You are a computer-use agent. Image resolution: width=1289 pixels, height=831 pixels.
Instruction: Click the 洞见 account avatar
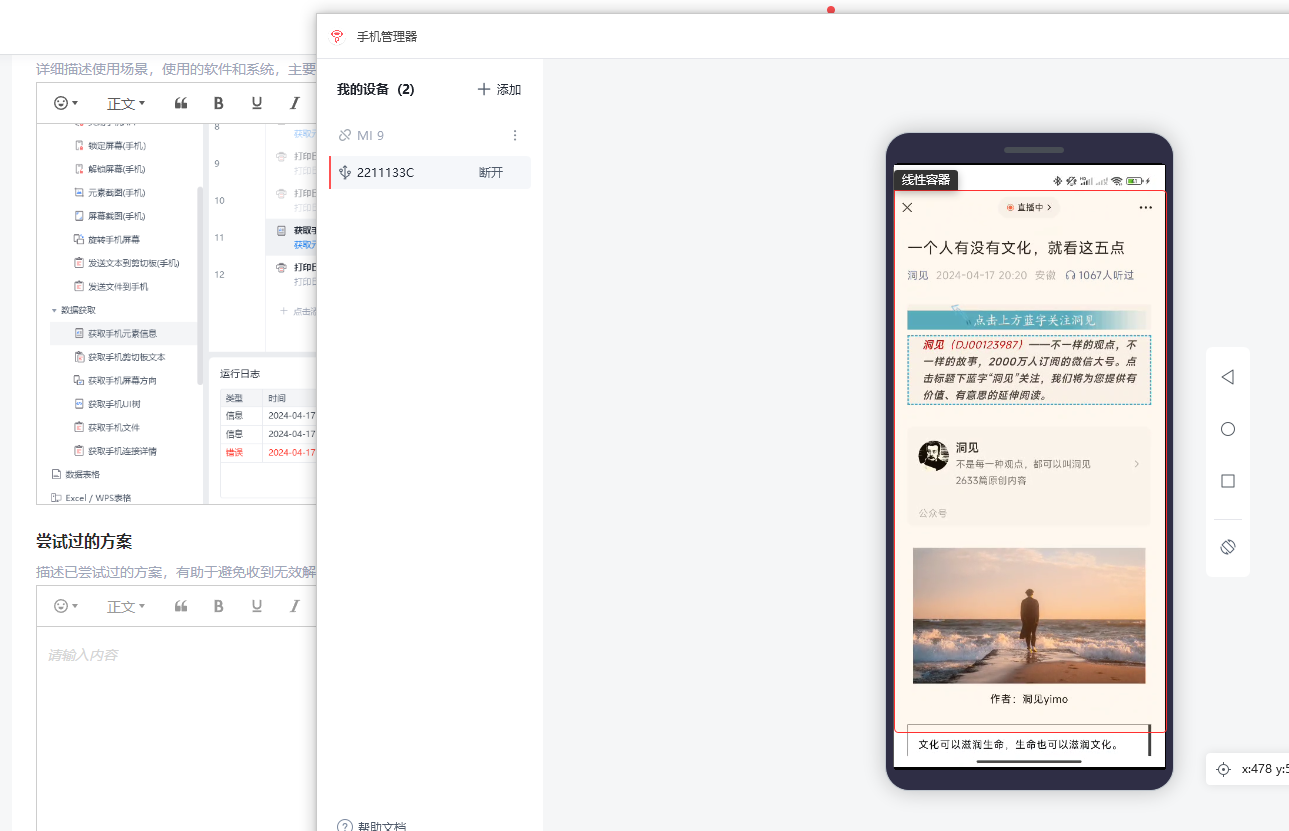(933, 456)
